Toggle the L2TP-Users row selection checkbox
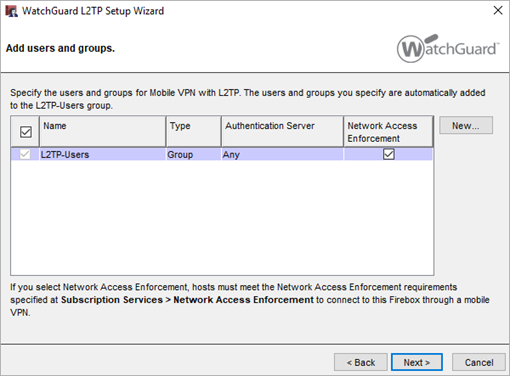510x376 pixels. click(x=25, y=154)
